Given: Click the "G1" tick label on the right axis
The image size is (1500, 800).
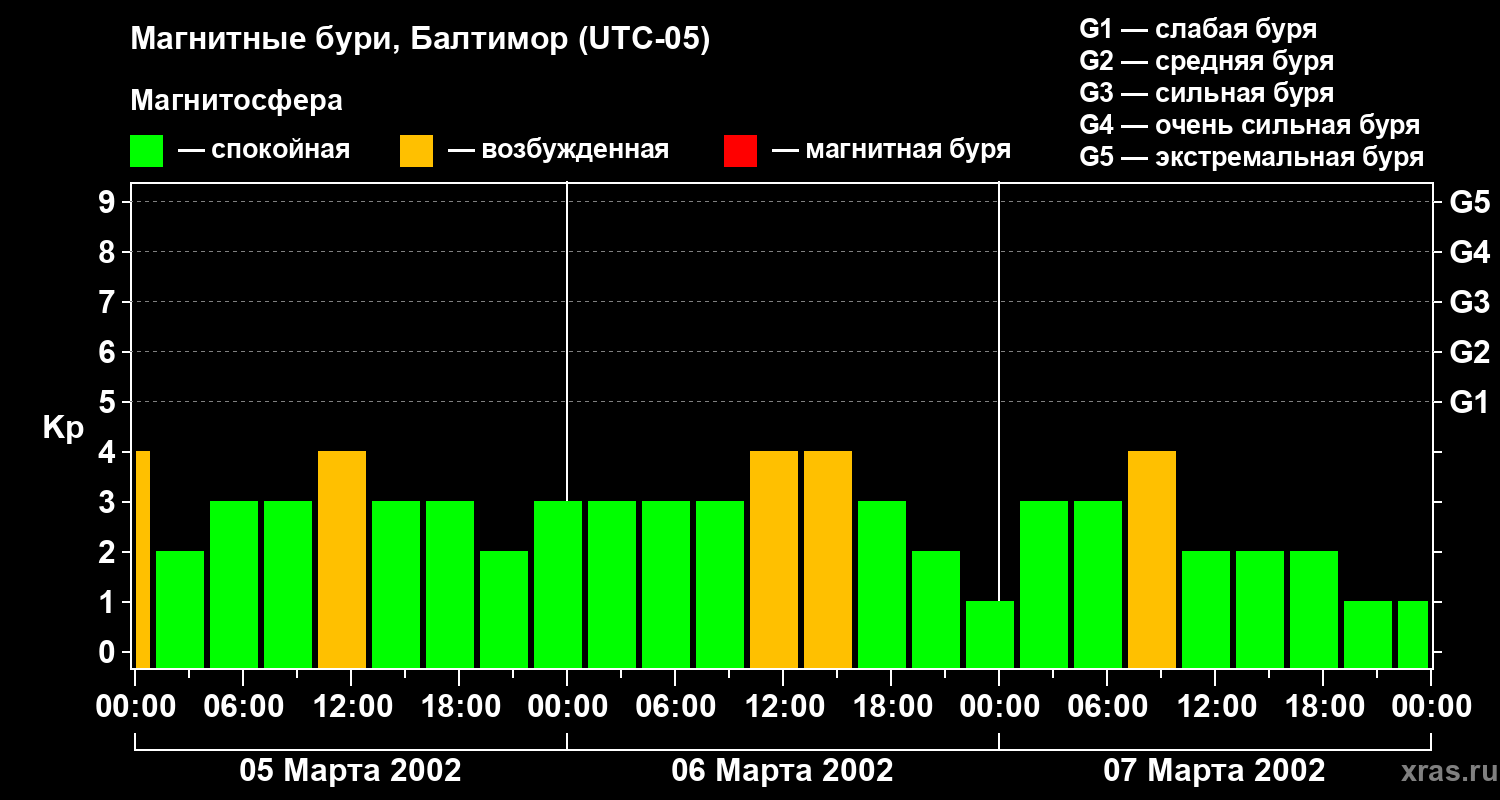Looking at the screenshot, I should point(1469,402).
